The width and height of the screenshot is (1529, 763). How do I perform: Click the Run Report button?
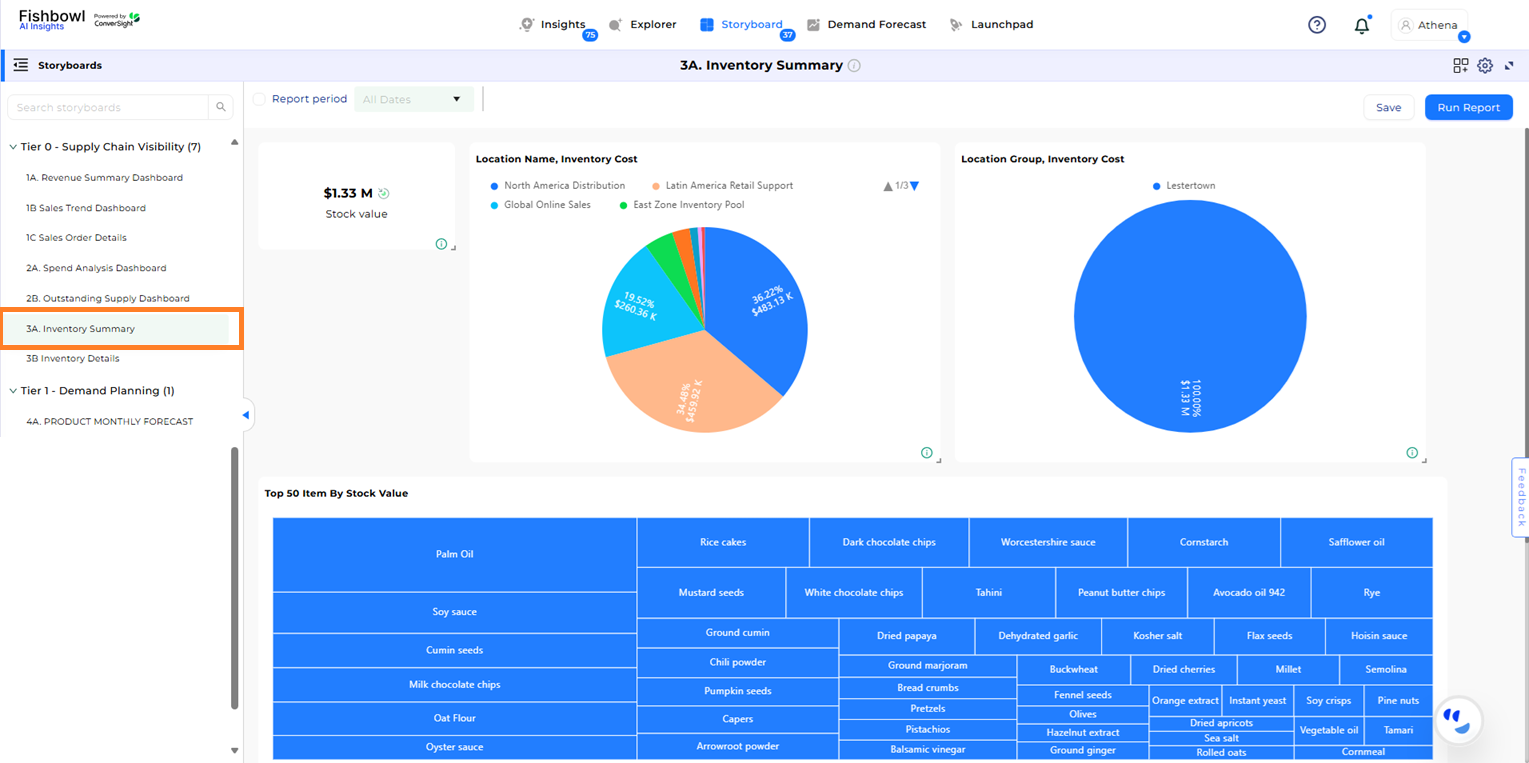(x=1468, y=107)
